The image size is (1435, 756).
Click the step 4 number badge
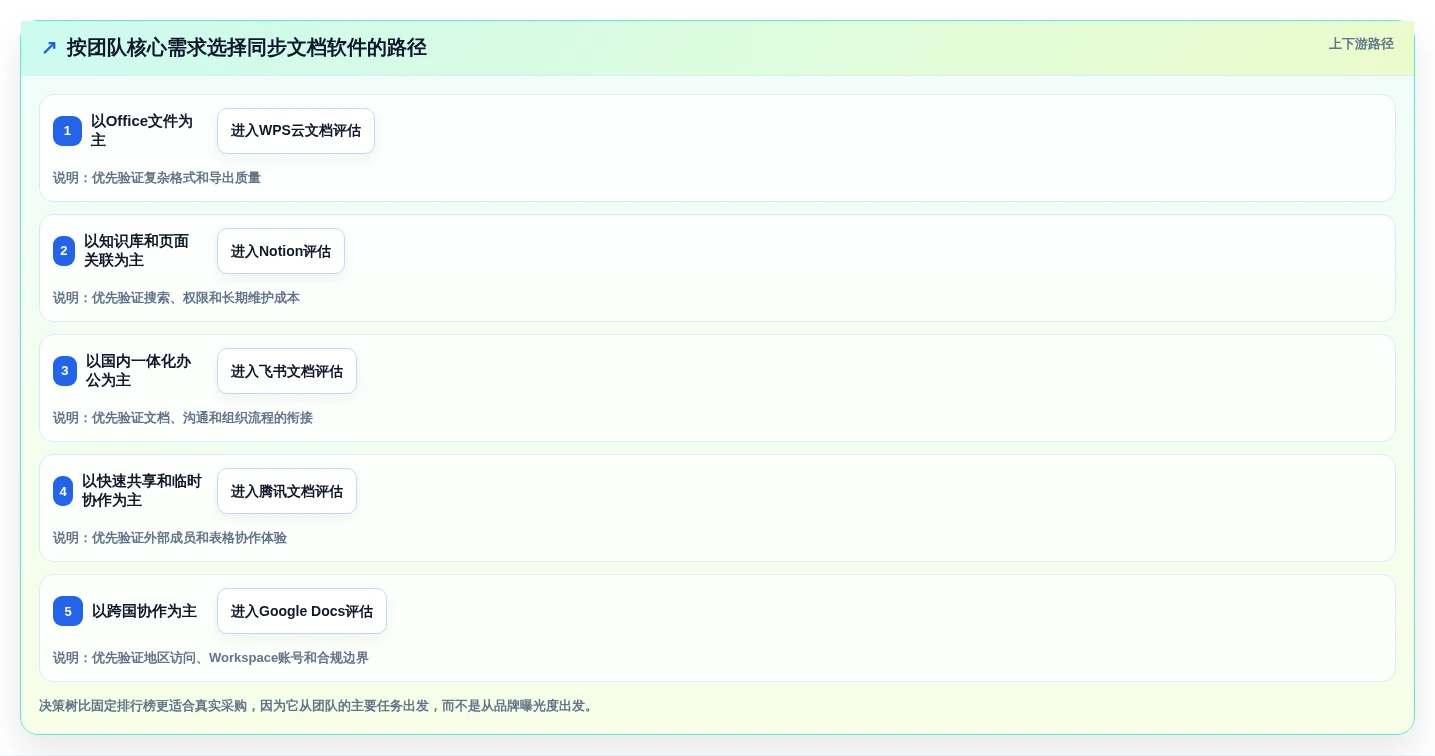63,491
